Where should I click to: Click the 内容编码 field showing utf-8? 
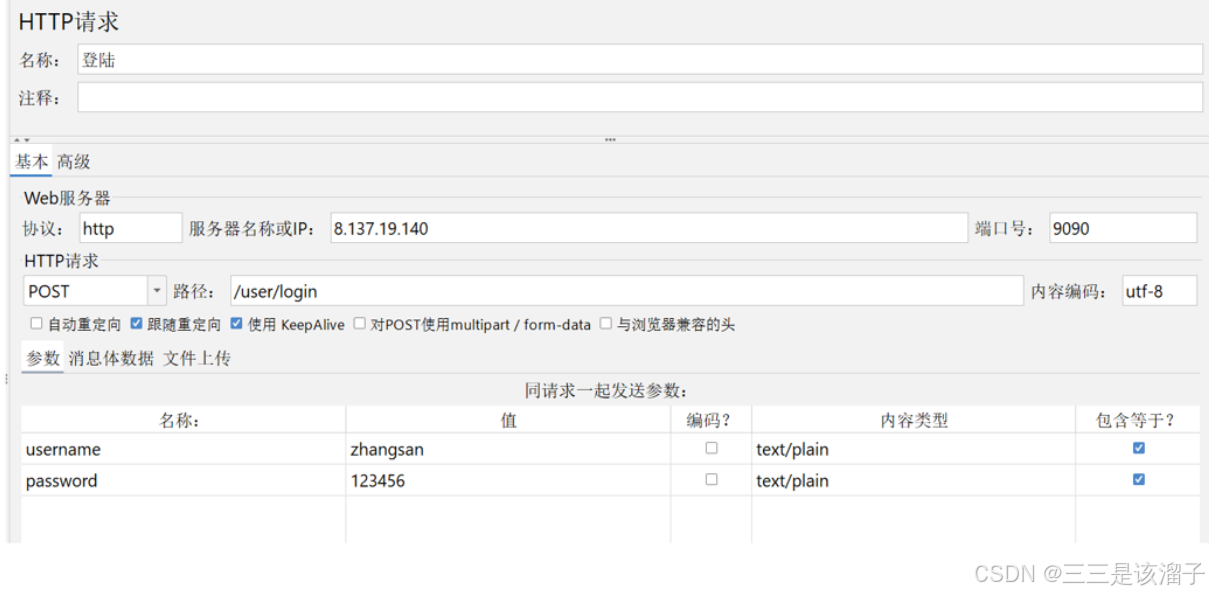[1158, 291]
